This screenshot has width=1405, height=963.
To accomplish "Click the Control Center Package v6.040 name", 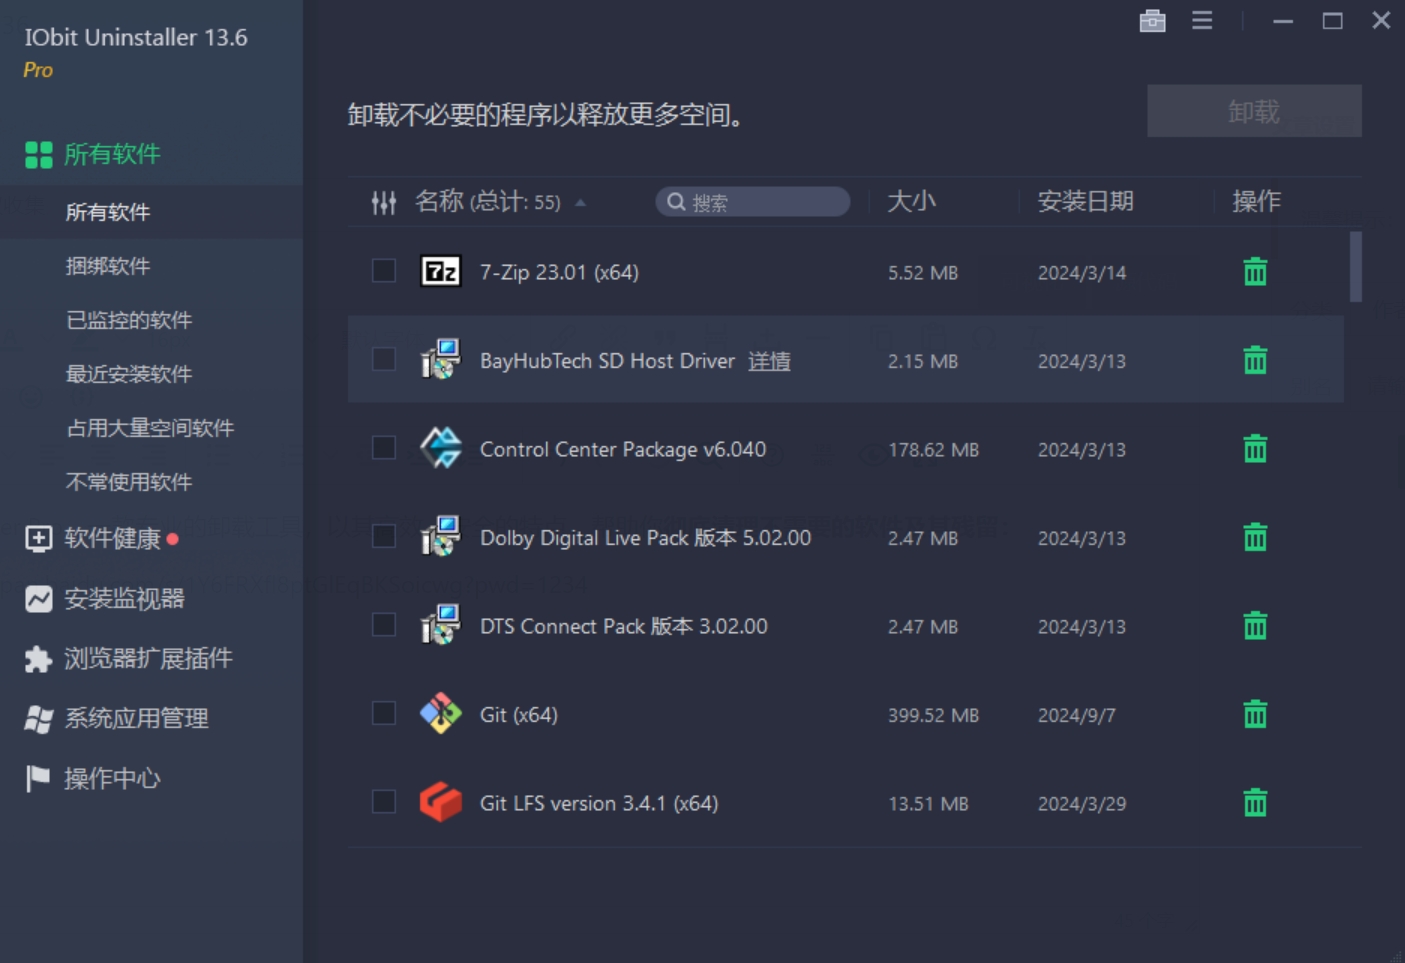I will (623, 449).
